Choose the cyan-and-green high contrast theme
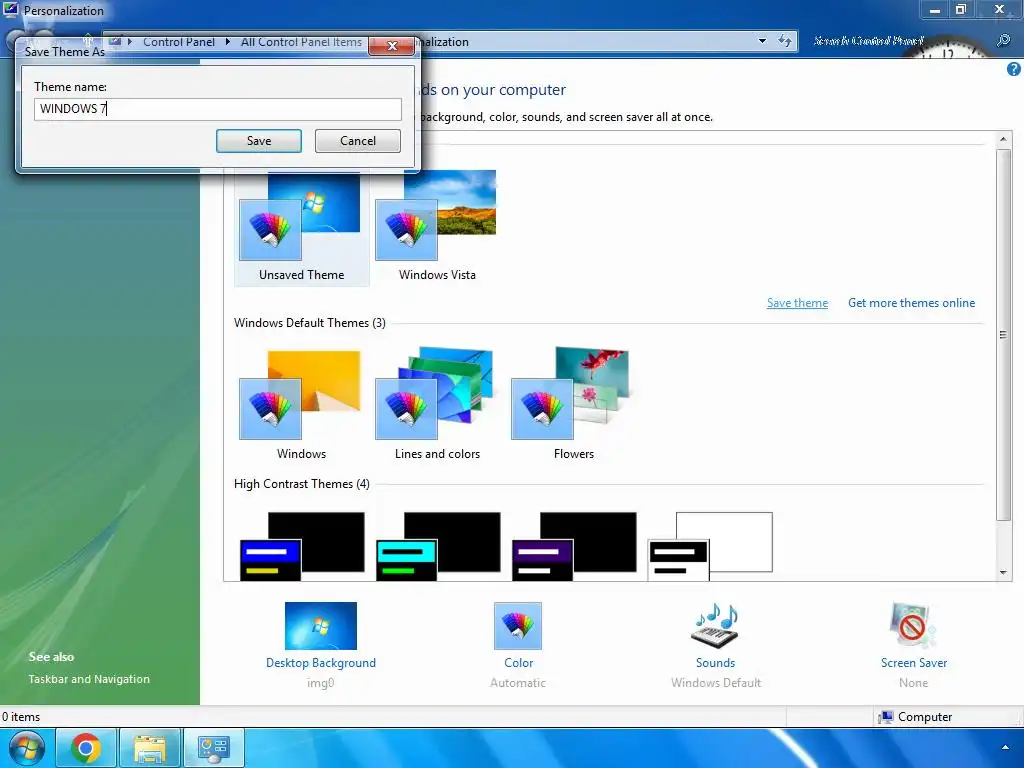The height and width of the screenshot is (768, 1024). 438,546
